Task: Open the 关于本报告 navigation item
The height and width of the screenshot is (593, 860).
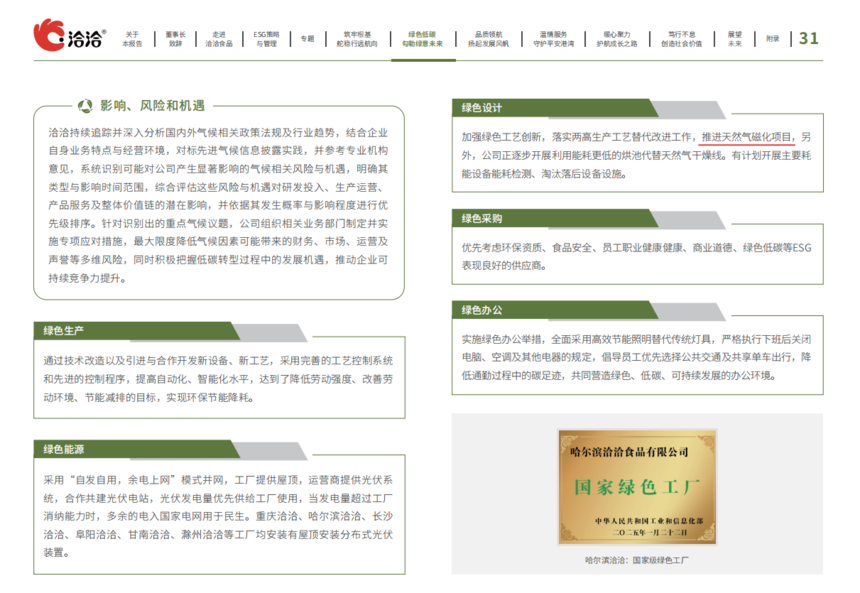Action: (x=132, y=39)
